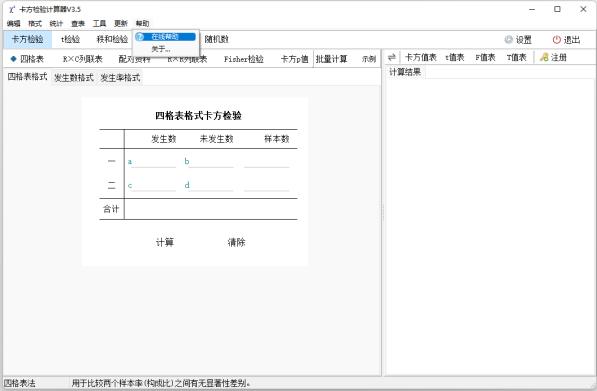Click the 计算 button
This screenshot has width=597, height=391.
[165, 242]
